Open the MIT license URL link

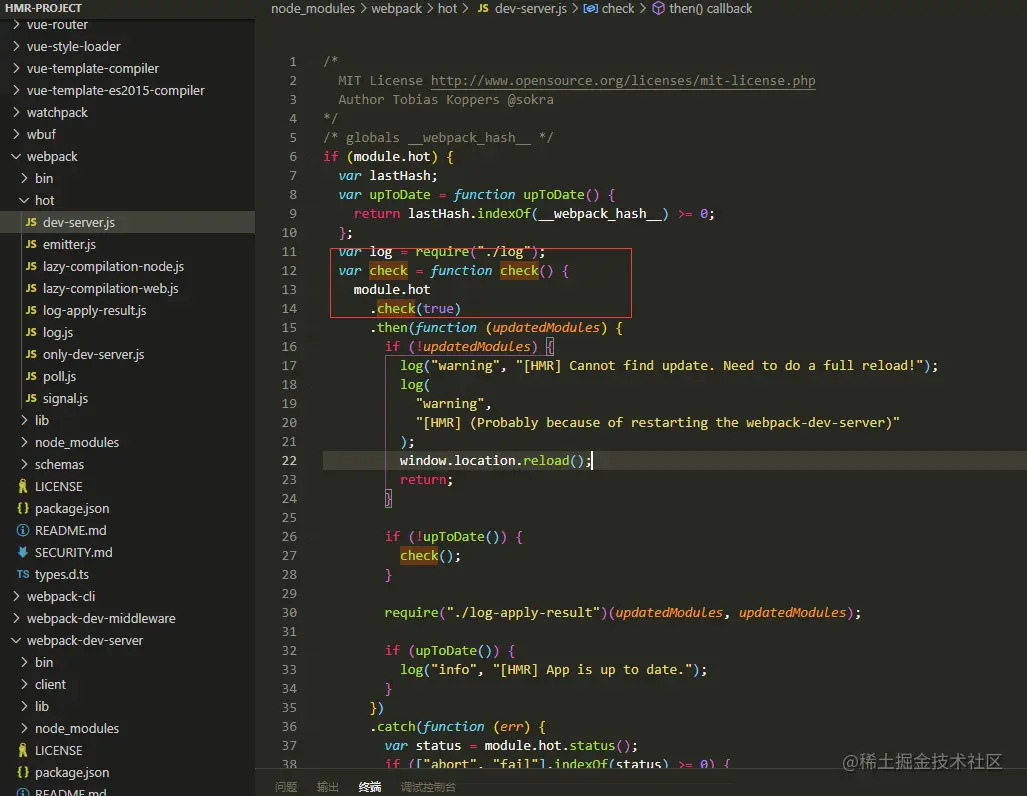(623, 81)
